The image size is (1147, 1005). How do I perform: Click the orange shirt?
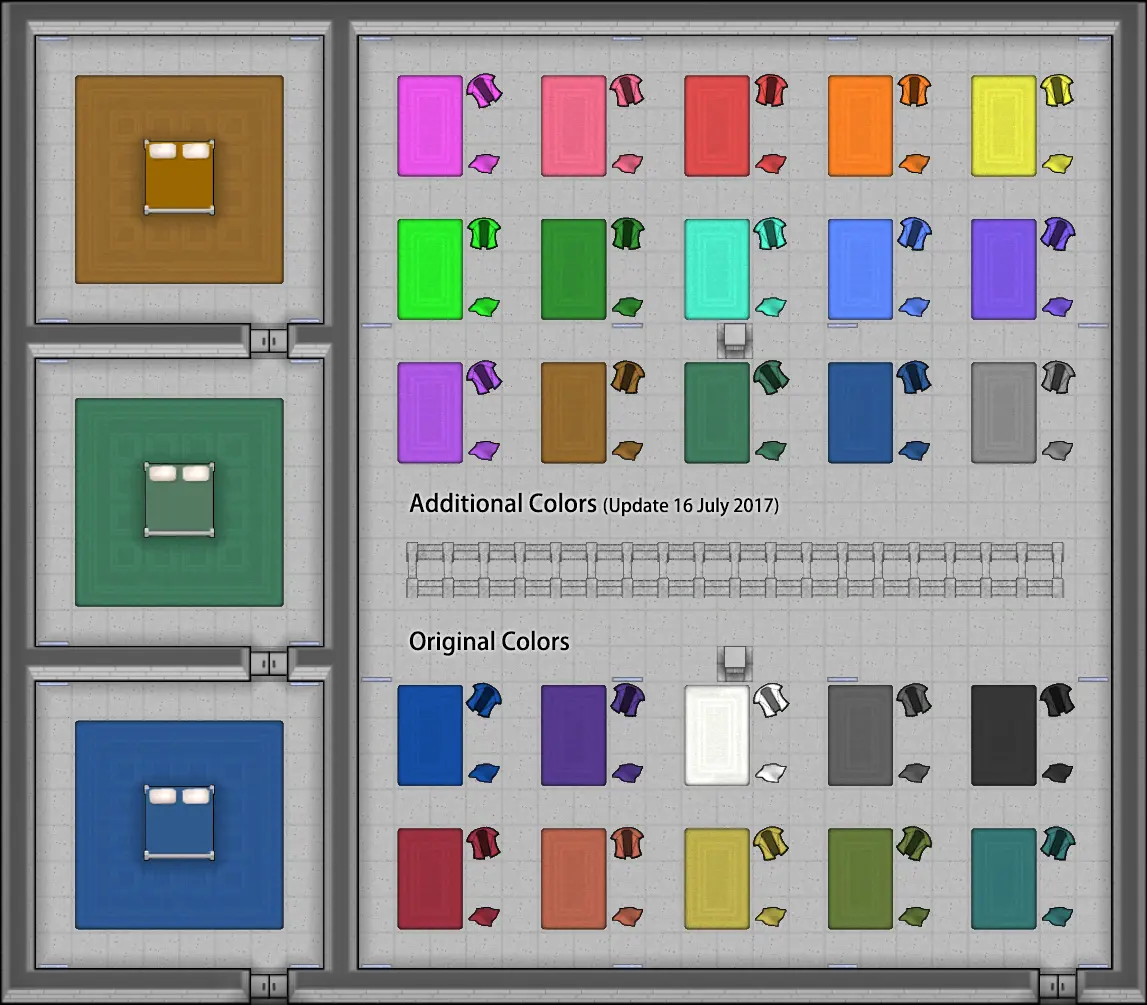point(914,91)
